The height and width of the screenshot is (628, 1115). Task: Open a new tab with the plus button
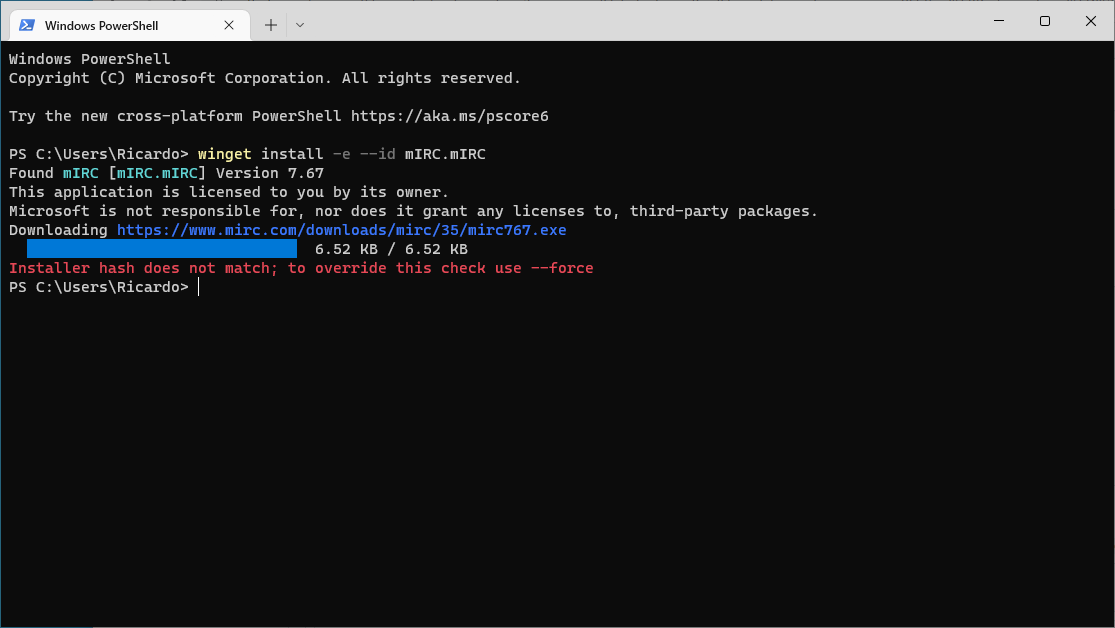tap(269, 25)
